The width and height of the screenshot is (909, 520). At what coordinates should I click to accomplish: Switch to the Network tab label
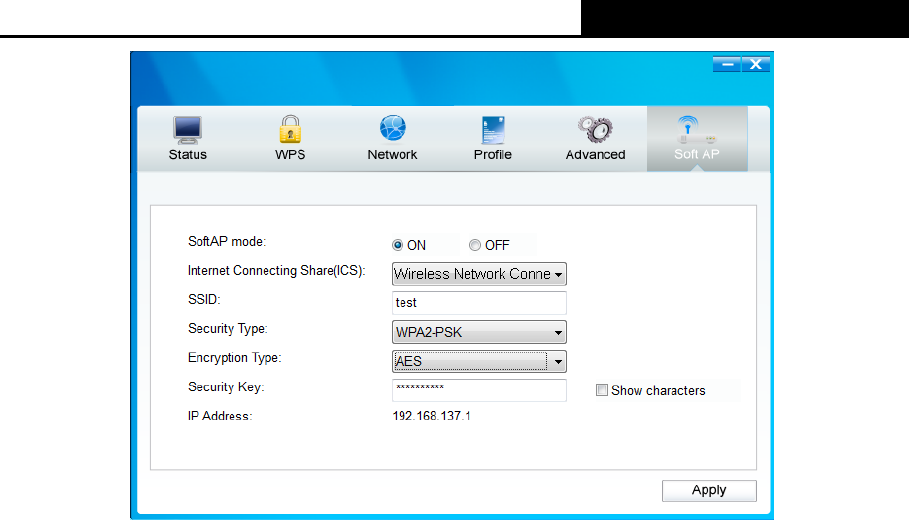tap(392, 155)
